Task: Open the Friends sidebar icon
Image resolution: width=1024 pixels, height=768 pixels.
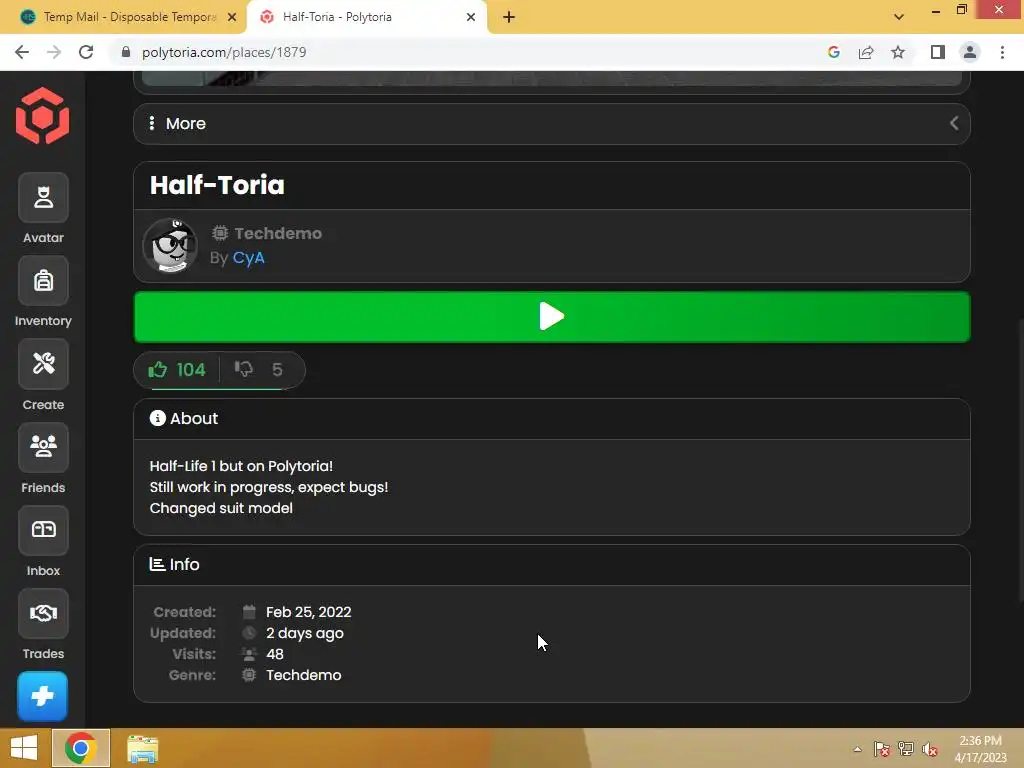Action: tap(43, 447)
